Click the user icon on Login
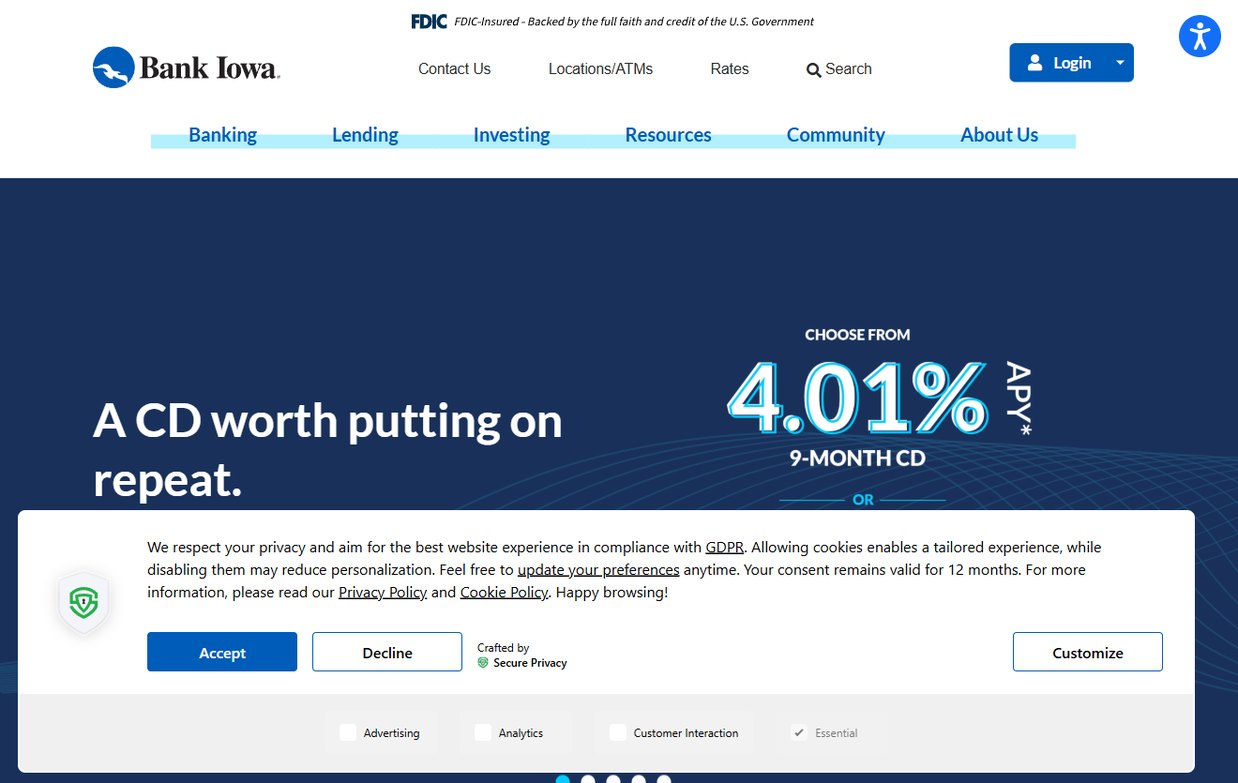 pyautogui.click(x=1035, y=63)
